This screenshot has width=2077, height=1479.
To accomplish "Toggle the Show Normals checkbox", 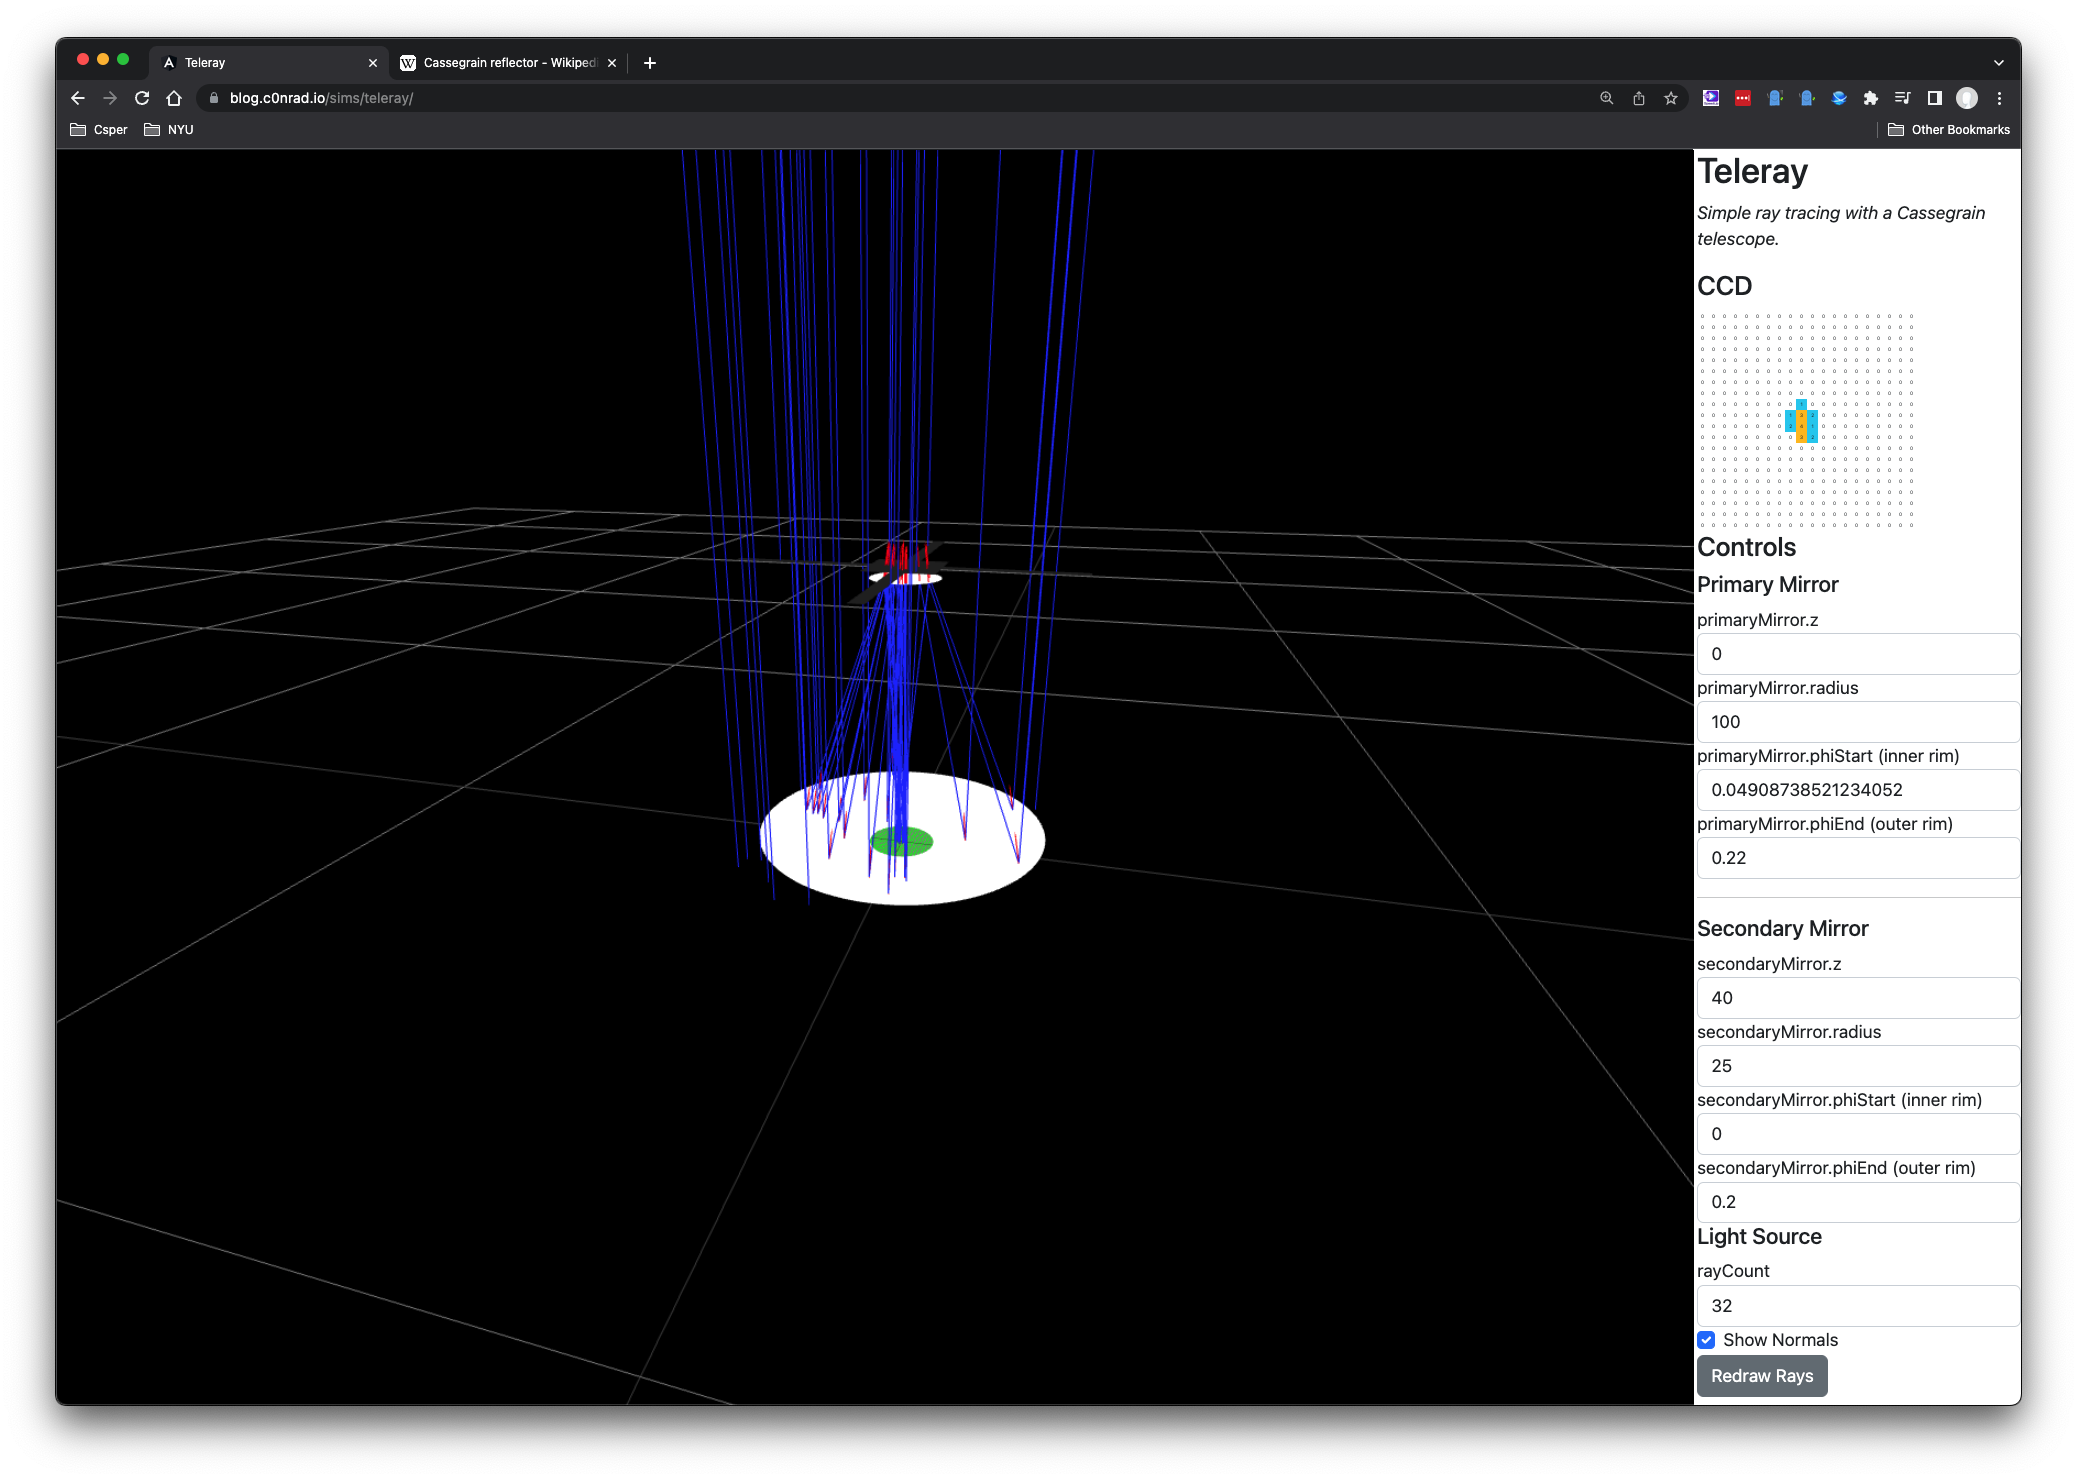I will [x=1706, y=1340].
